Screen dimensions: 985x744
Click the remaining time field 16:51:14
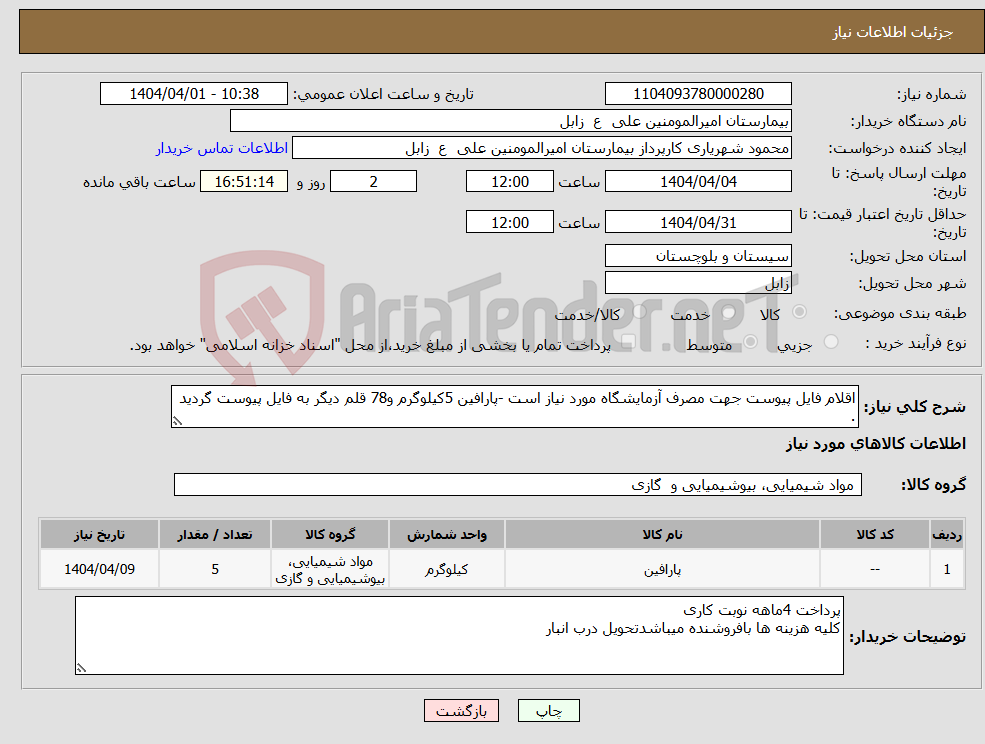click(244, 182)
